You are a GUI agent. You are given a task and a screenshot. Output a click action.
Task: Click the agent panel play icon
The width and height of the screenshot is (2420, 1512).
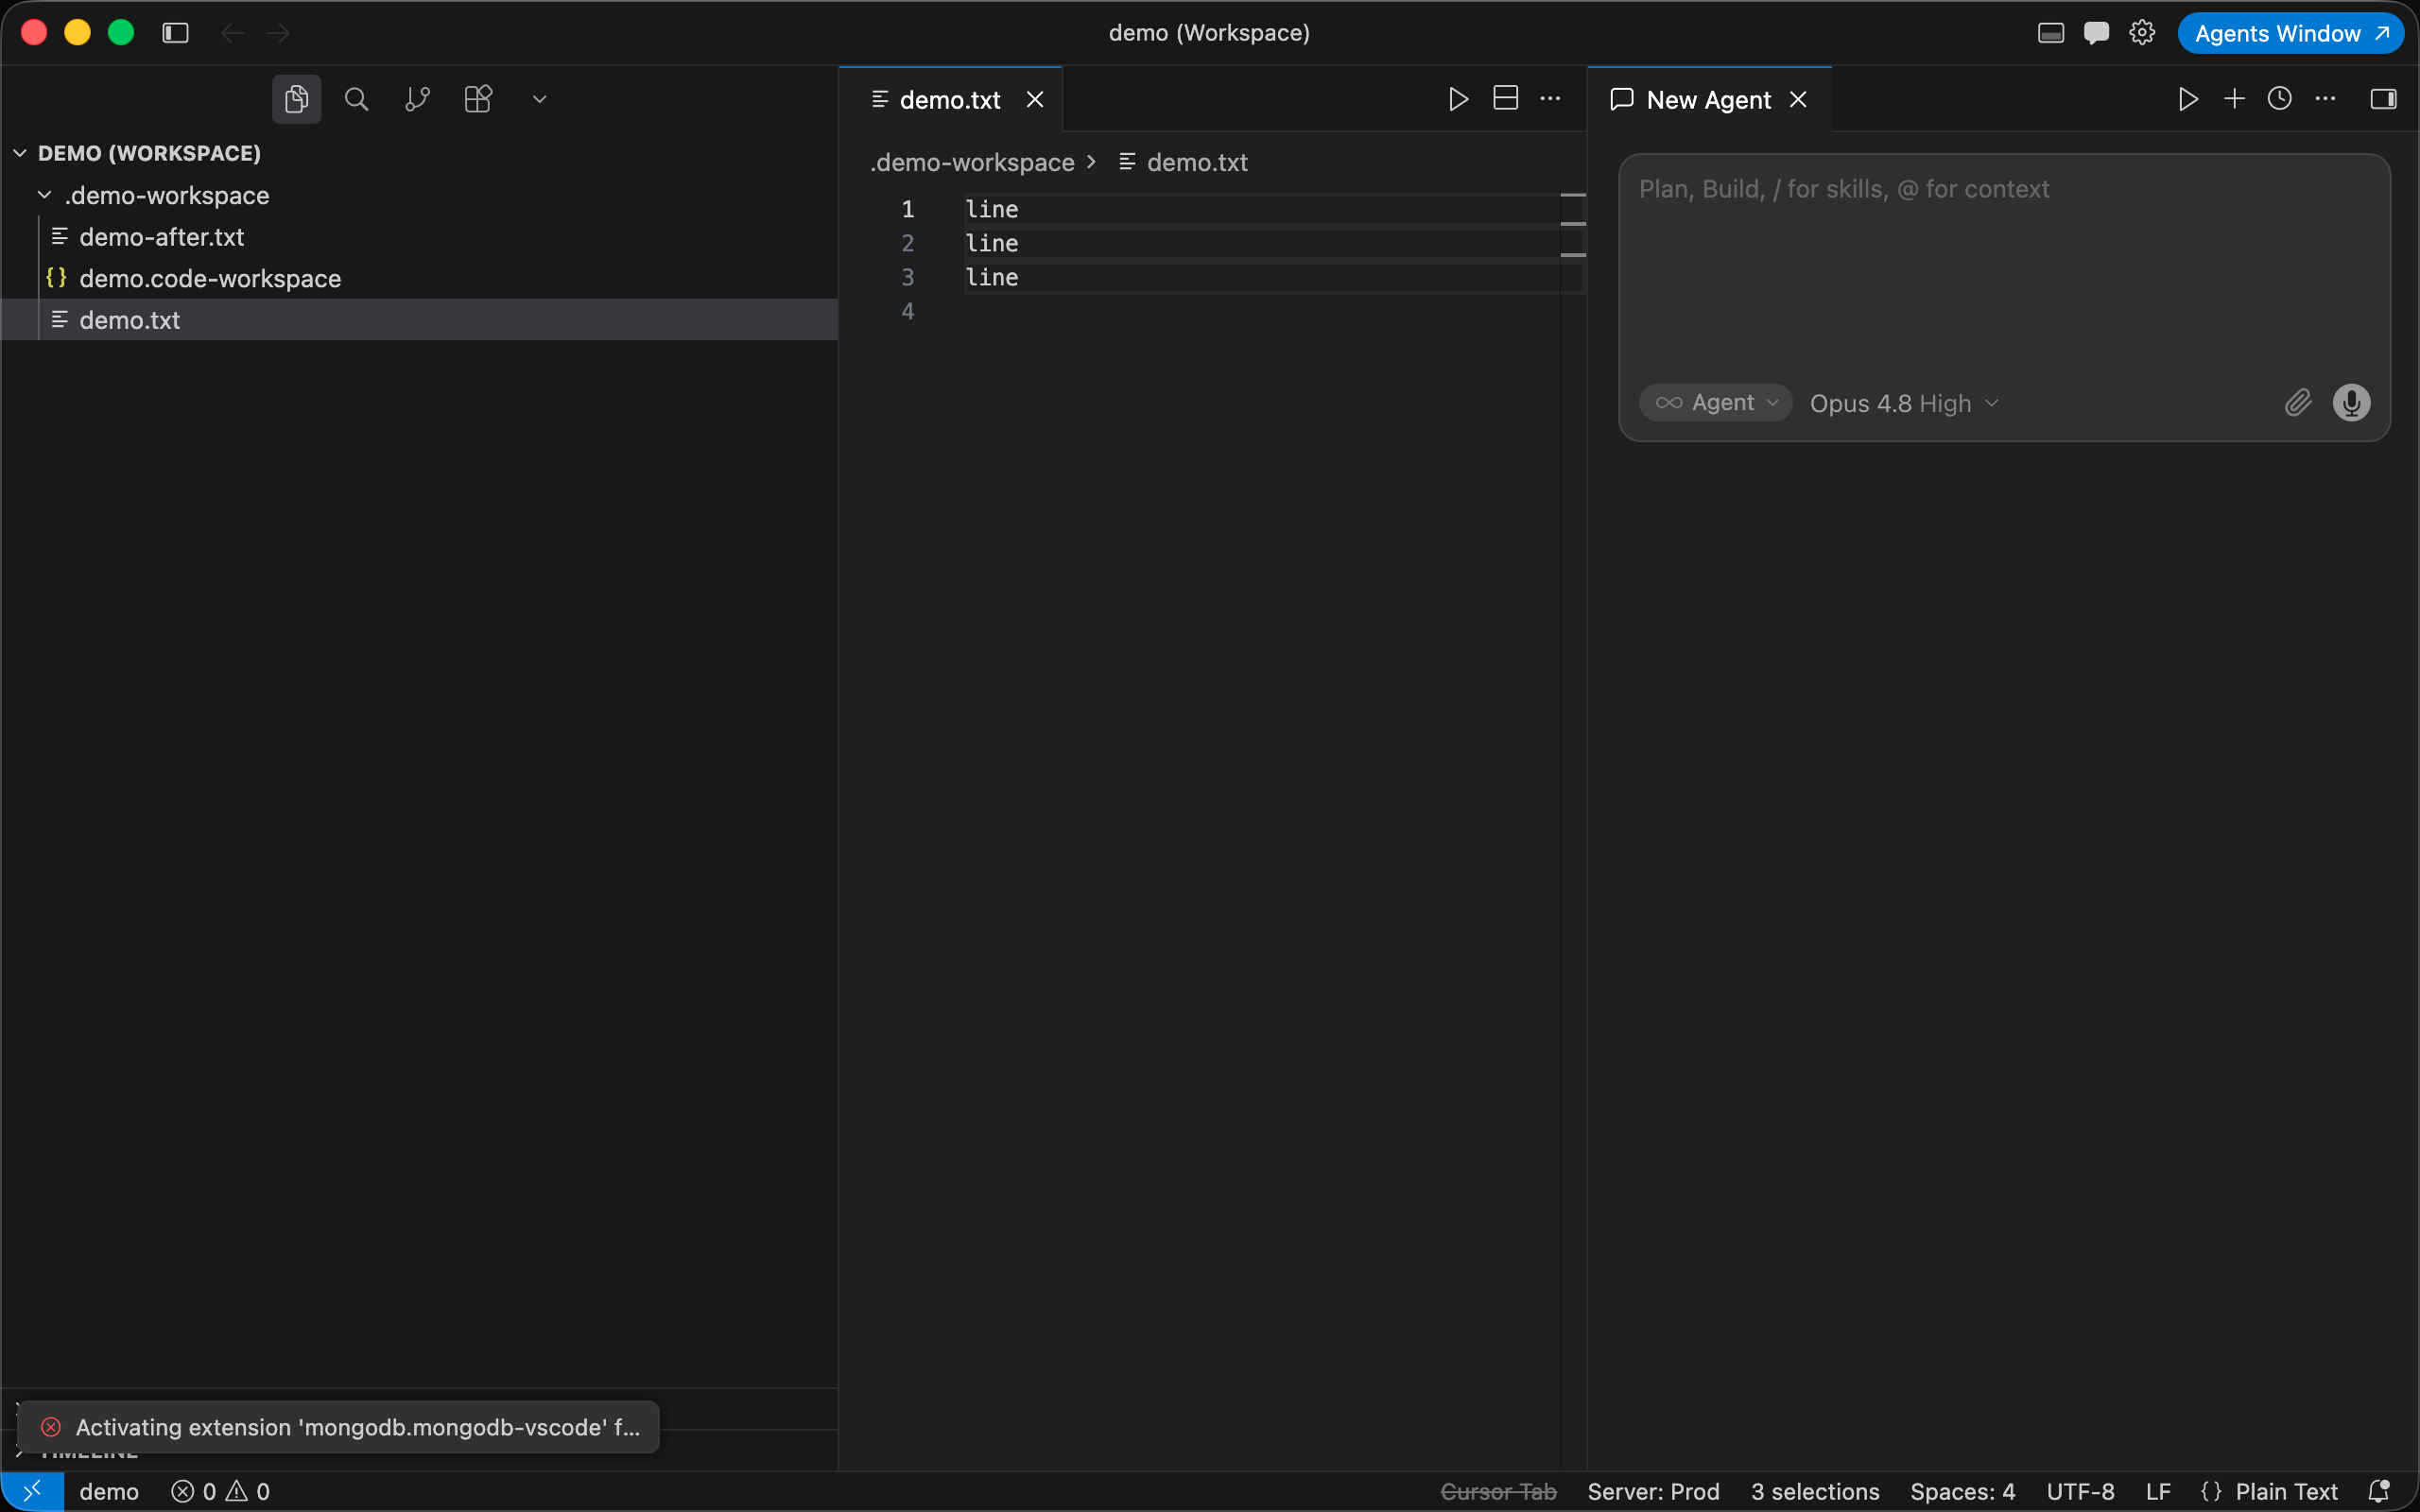pos(2188,99)
